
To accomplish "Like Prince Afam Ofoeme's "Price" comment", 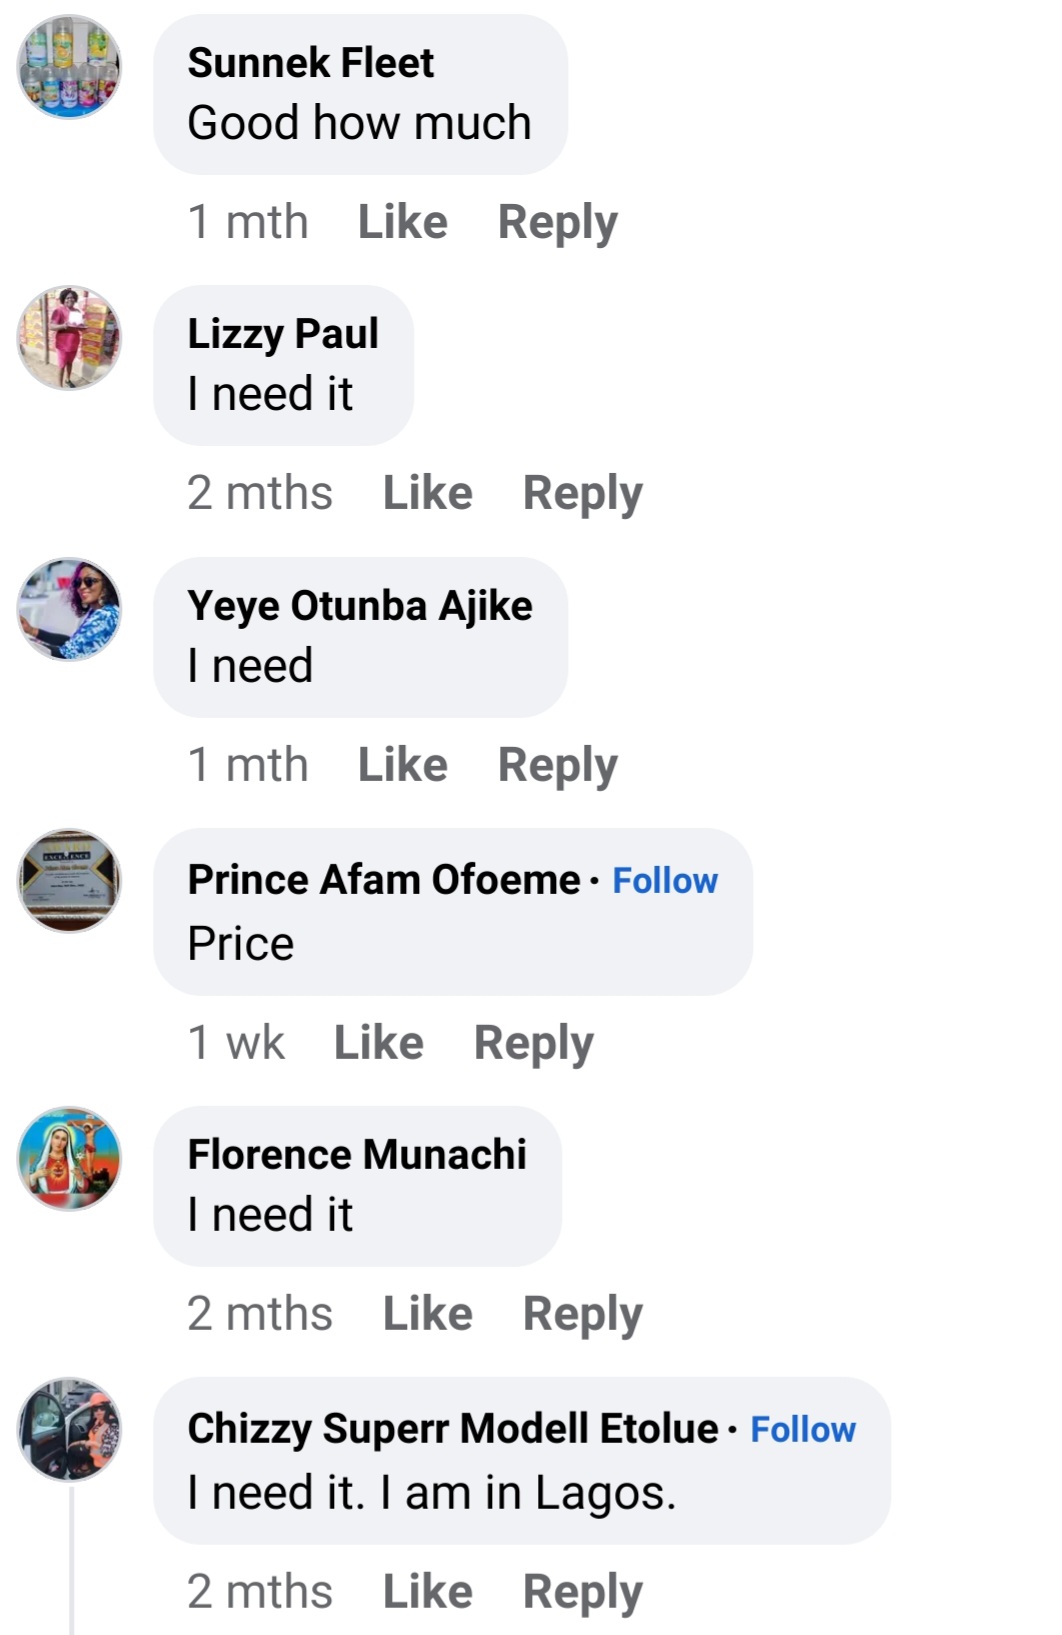I will click(378, 1043).
